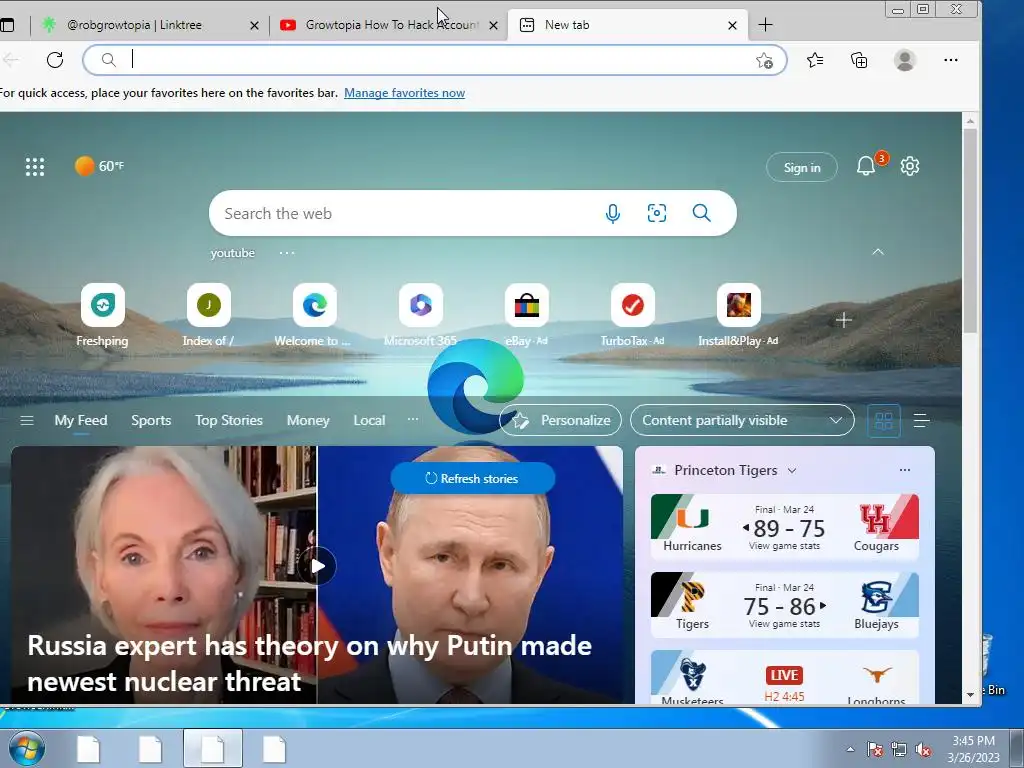1024x768 pixels.
Task: Open more options on the sports card
Action: click(904, 470)
